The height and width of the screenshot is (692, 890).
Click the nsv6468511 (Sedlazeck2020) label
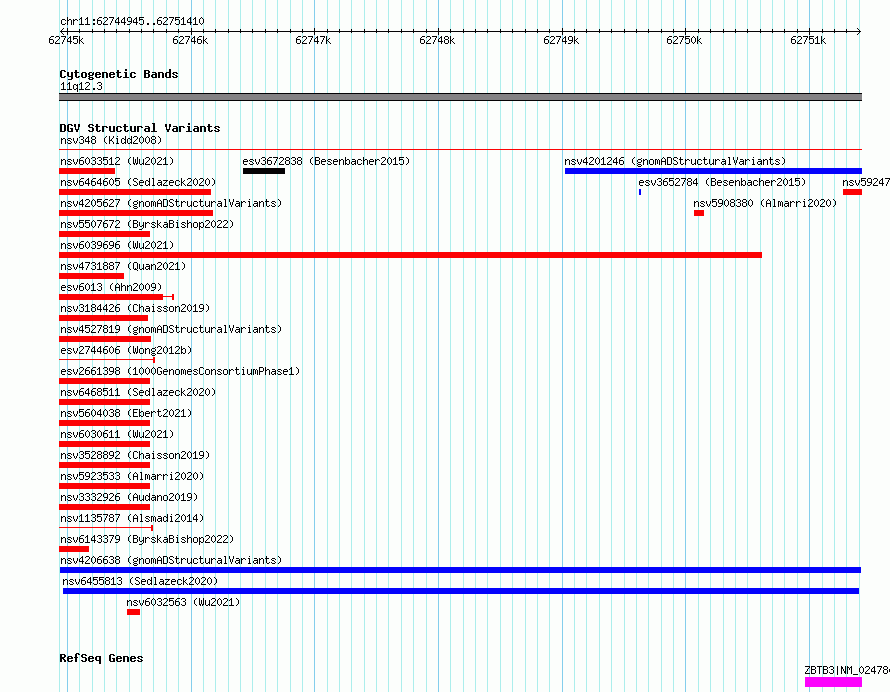click(x=138, y=392)
